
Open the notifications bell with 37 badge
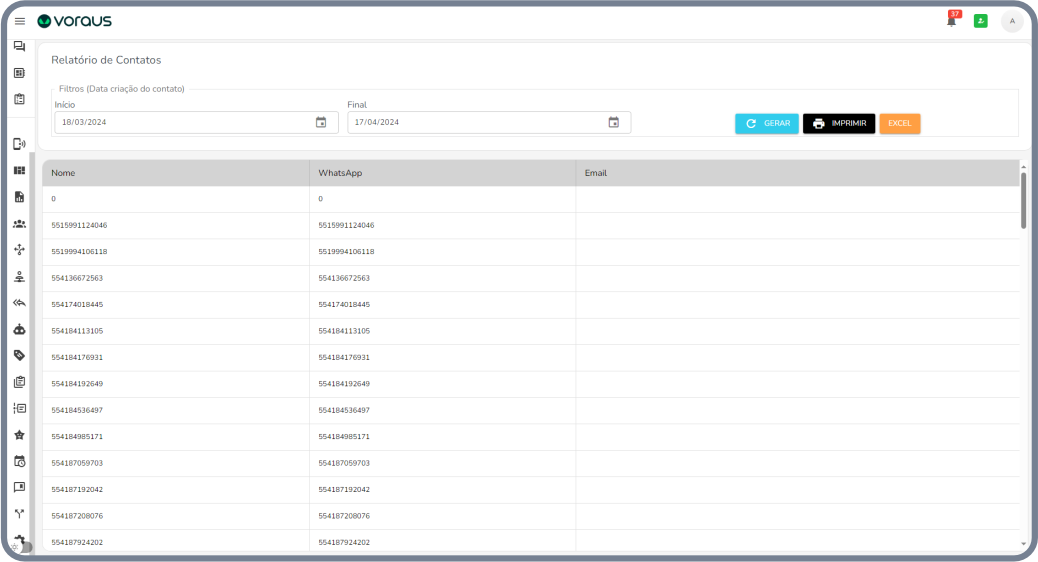coord(952,21)
